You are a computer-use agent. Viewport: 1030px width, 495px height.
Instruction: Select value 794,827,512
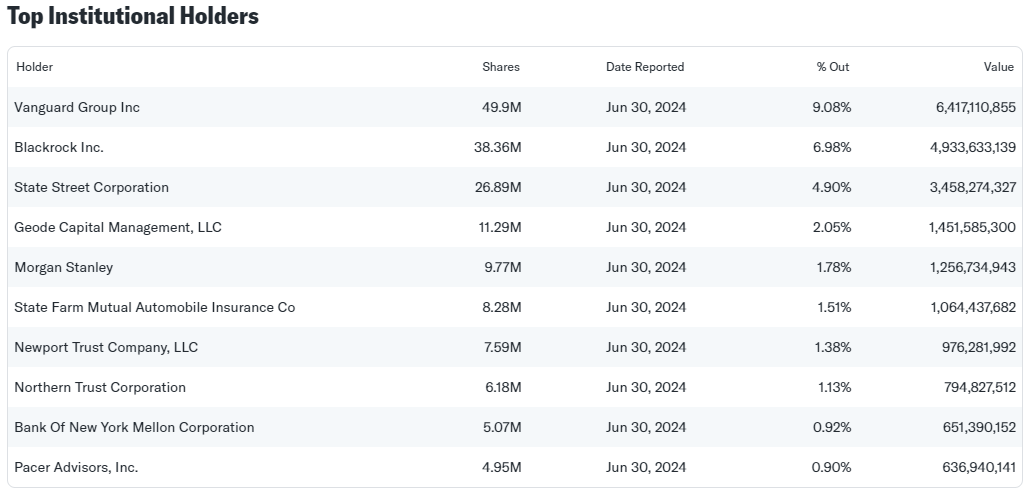click(979, 387)
